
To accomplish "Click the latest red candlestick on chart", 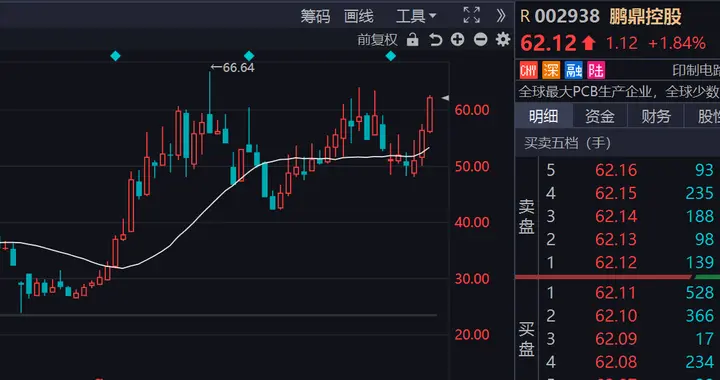I will 430,114.
